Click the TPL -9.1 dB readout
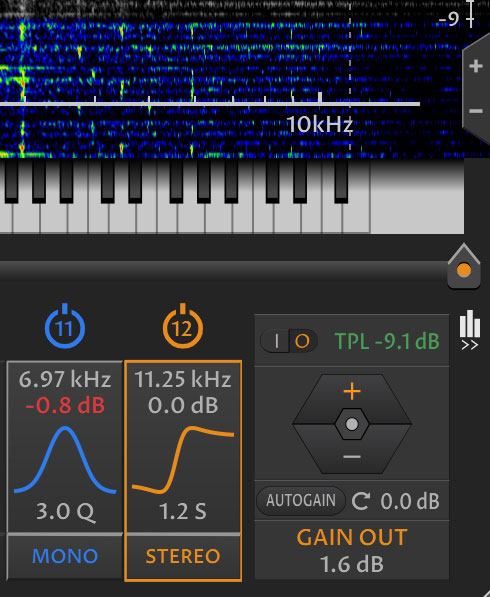Screen dimensions: 490x597 click(x=387, y=341)
